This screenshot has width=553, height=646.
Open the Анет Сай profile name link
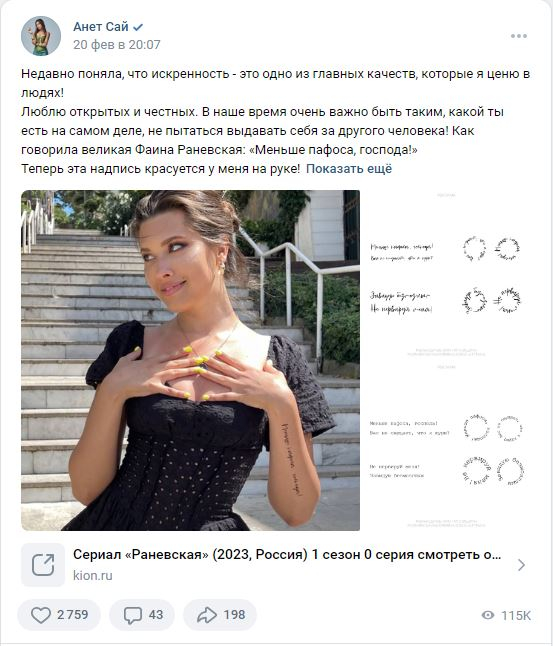(x=101, y=27)
